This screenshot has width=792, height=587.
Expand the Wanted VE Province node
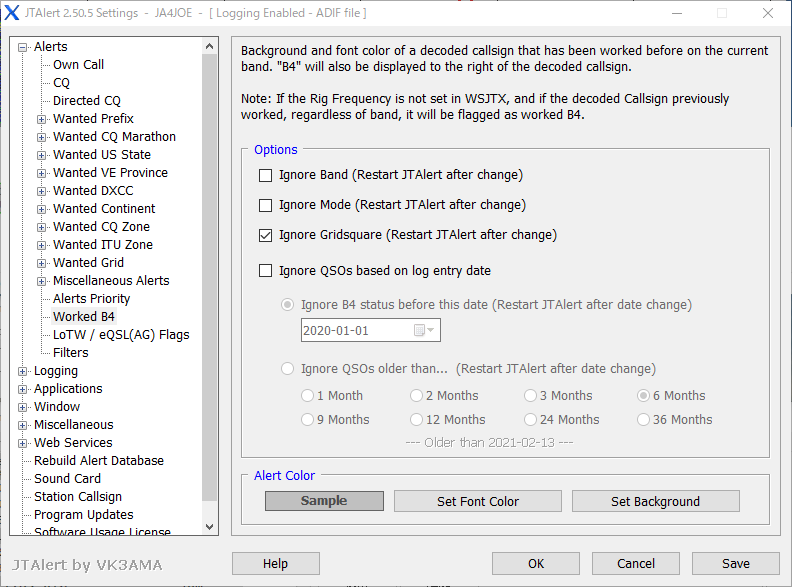tap(41, 173)
